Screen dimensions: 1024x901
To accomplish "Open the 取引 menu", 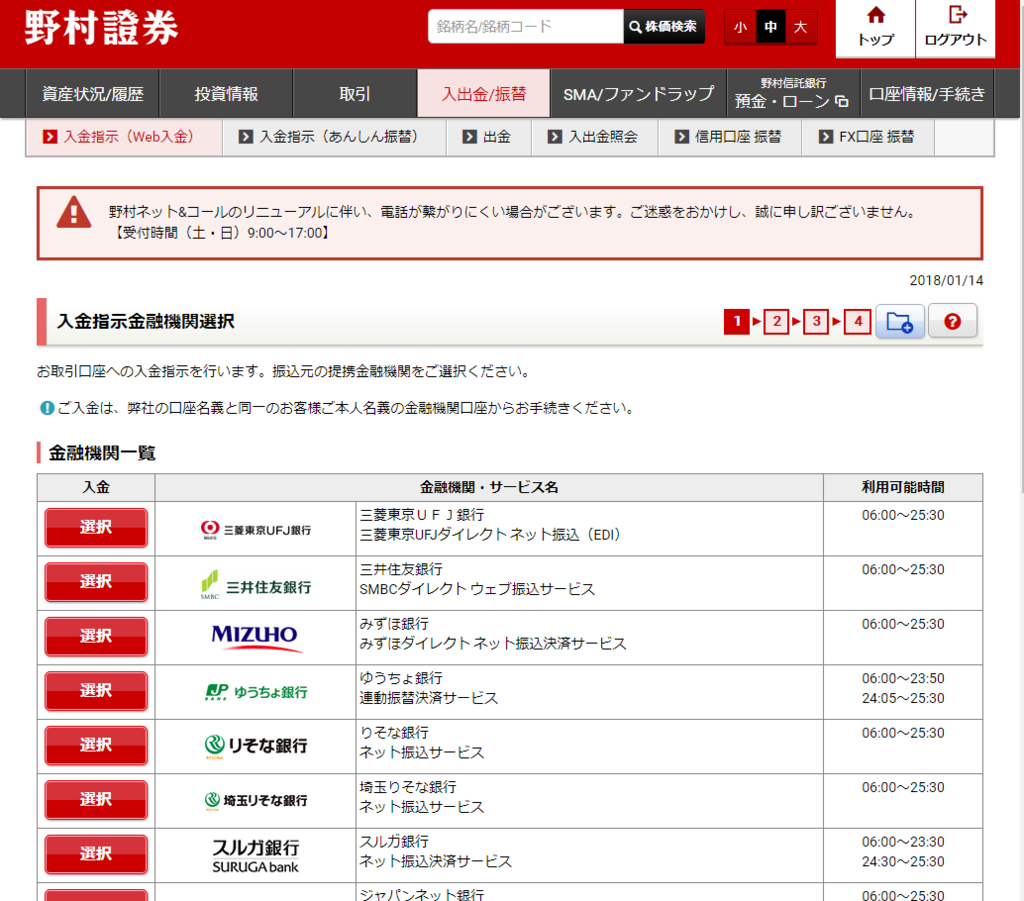I will 355,94.
